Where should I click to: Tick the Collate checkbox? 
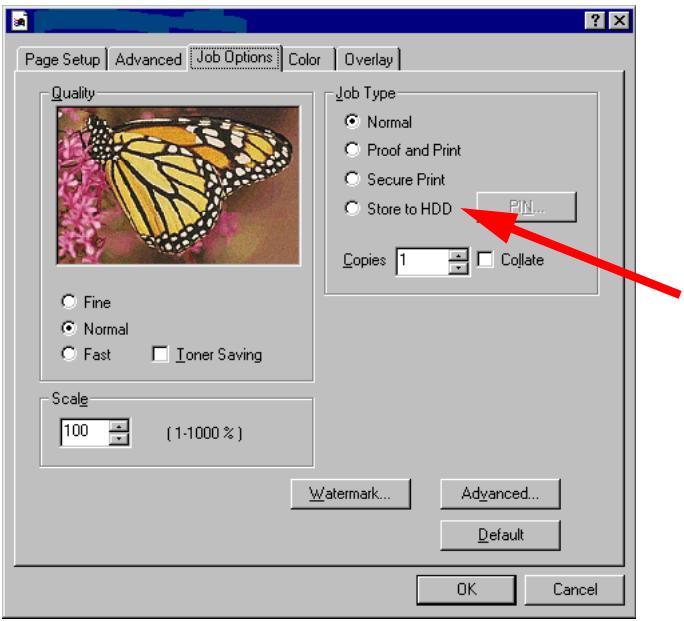pyautogui.click(x=486, y=259)
